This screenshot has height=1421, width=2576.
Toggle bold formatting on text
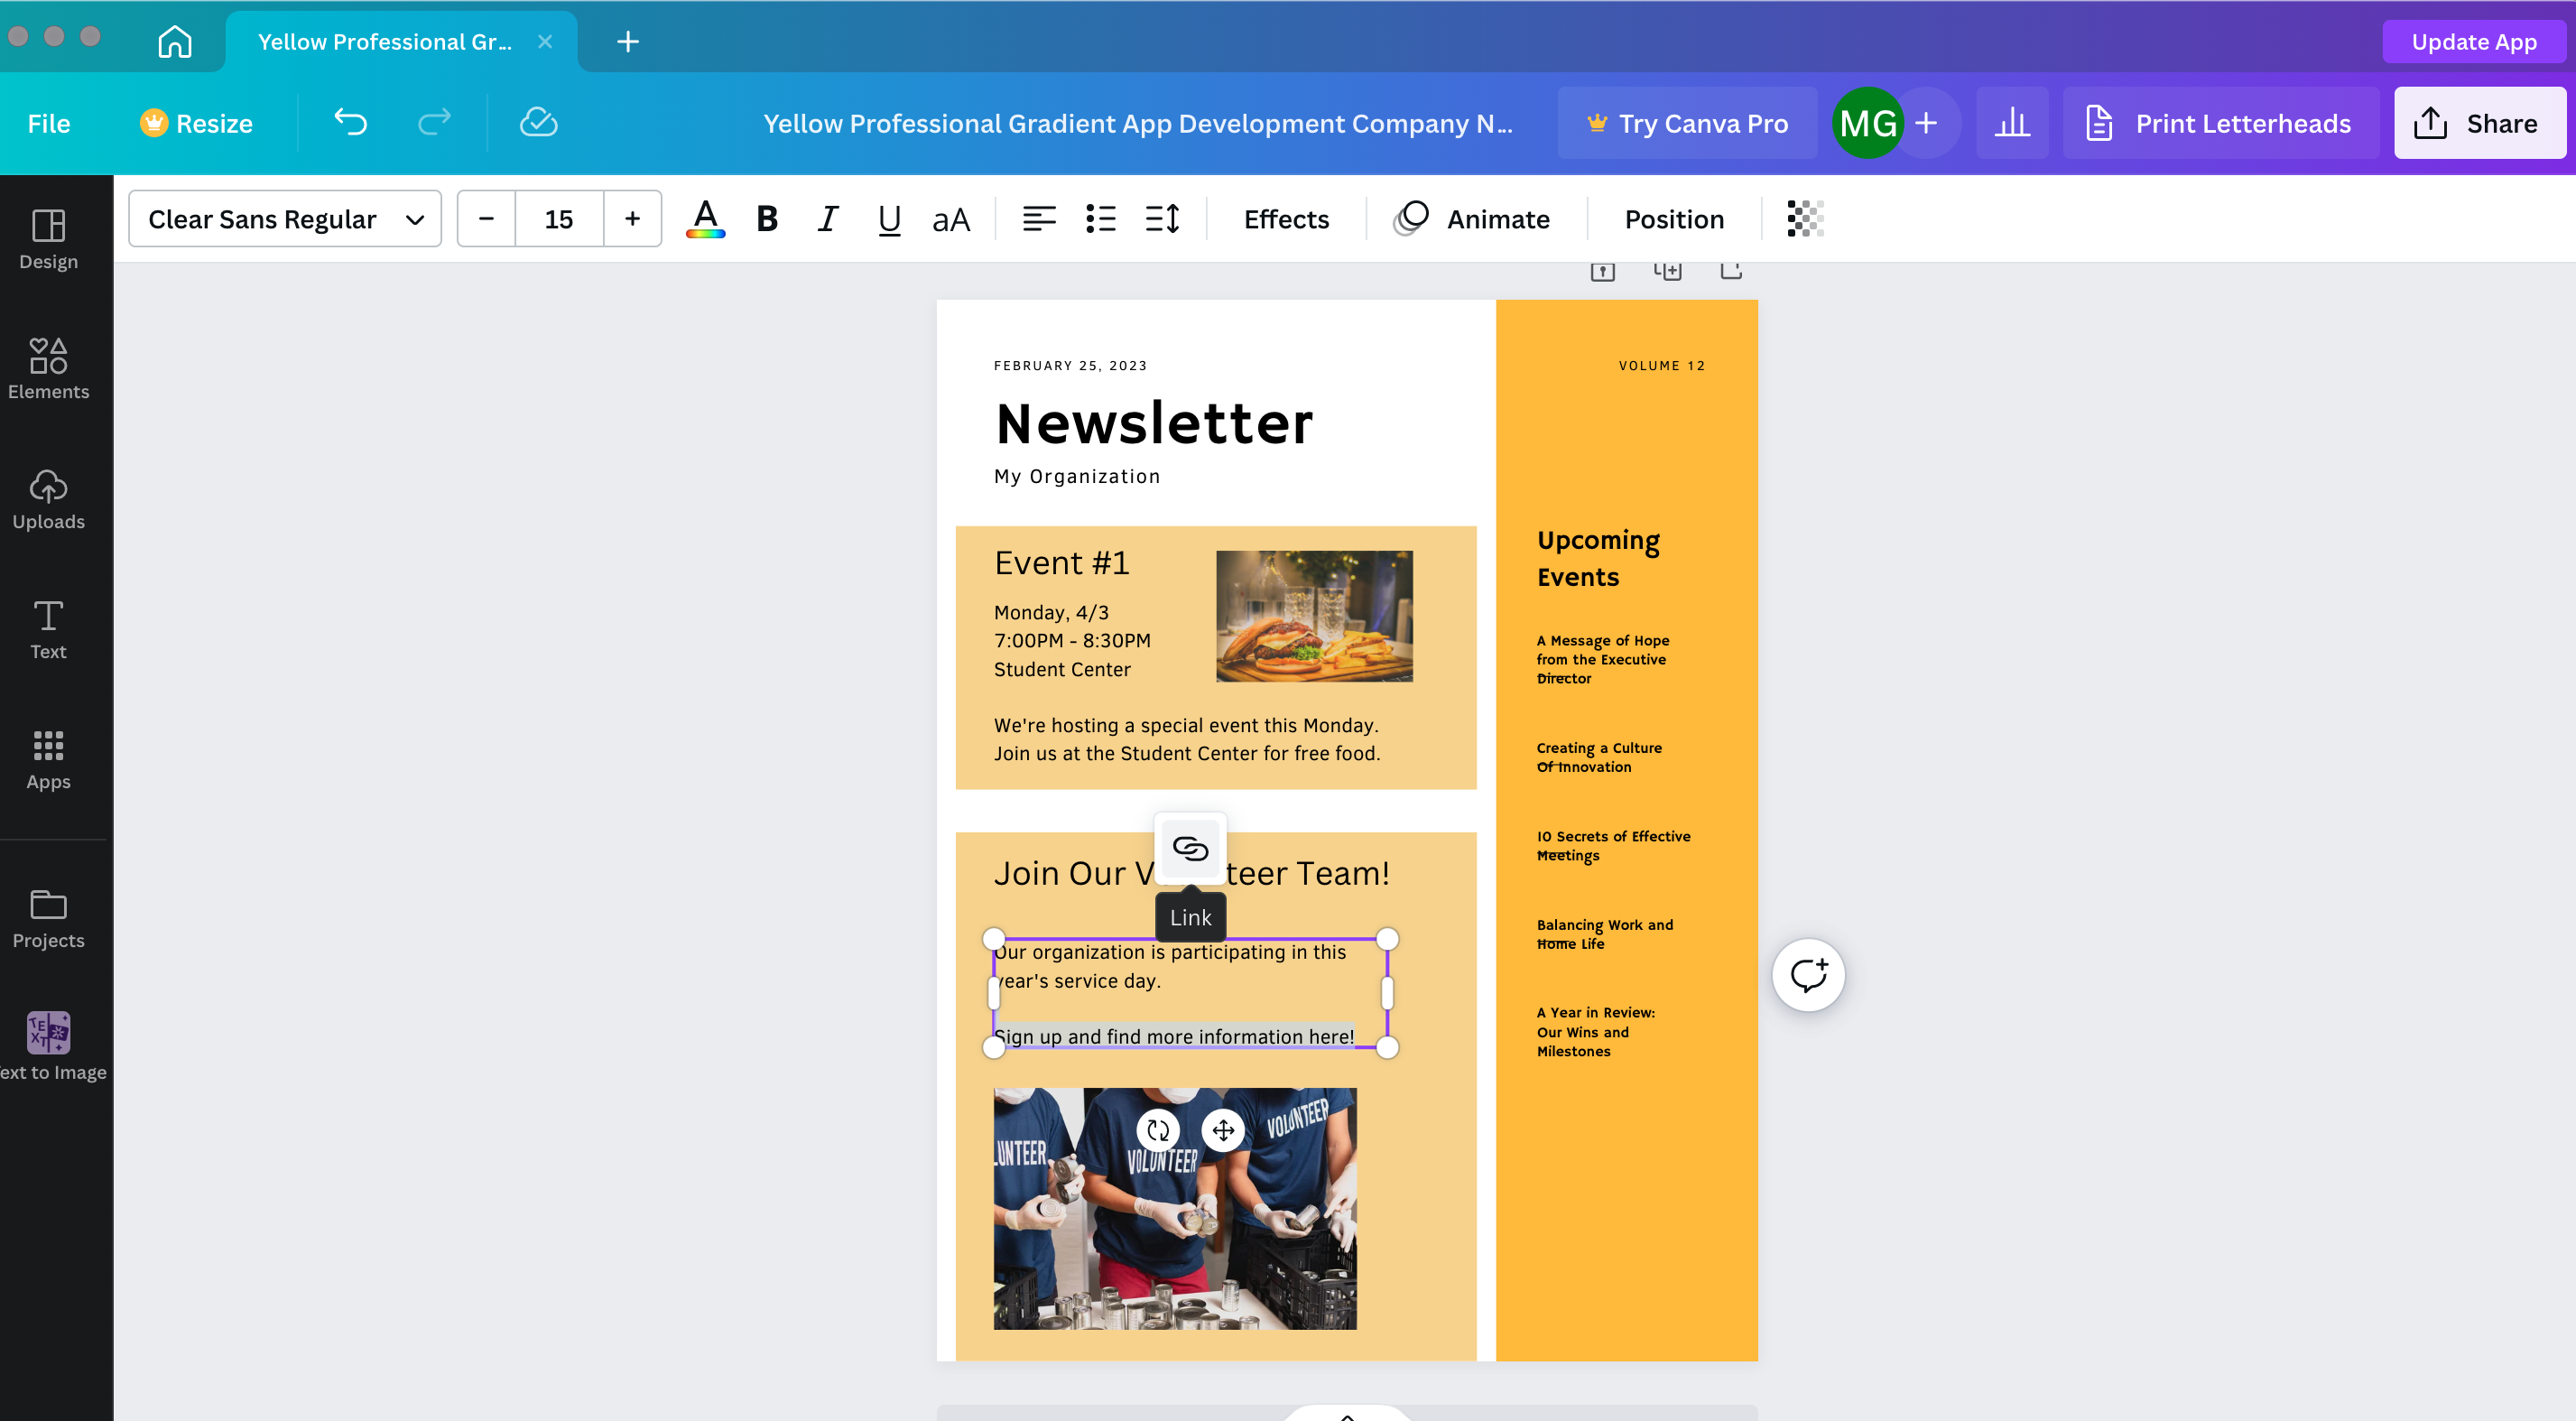click(x=764, y=217)
